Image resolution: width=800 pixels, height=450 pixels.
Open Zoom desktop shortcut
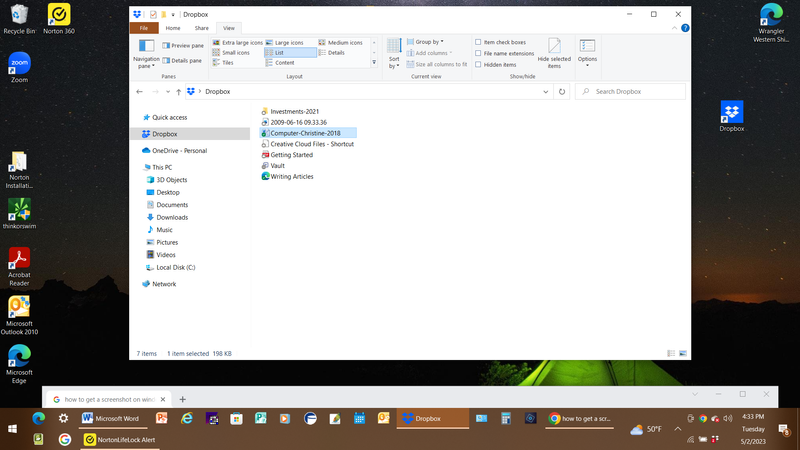pos(19,67)
